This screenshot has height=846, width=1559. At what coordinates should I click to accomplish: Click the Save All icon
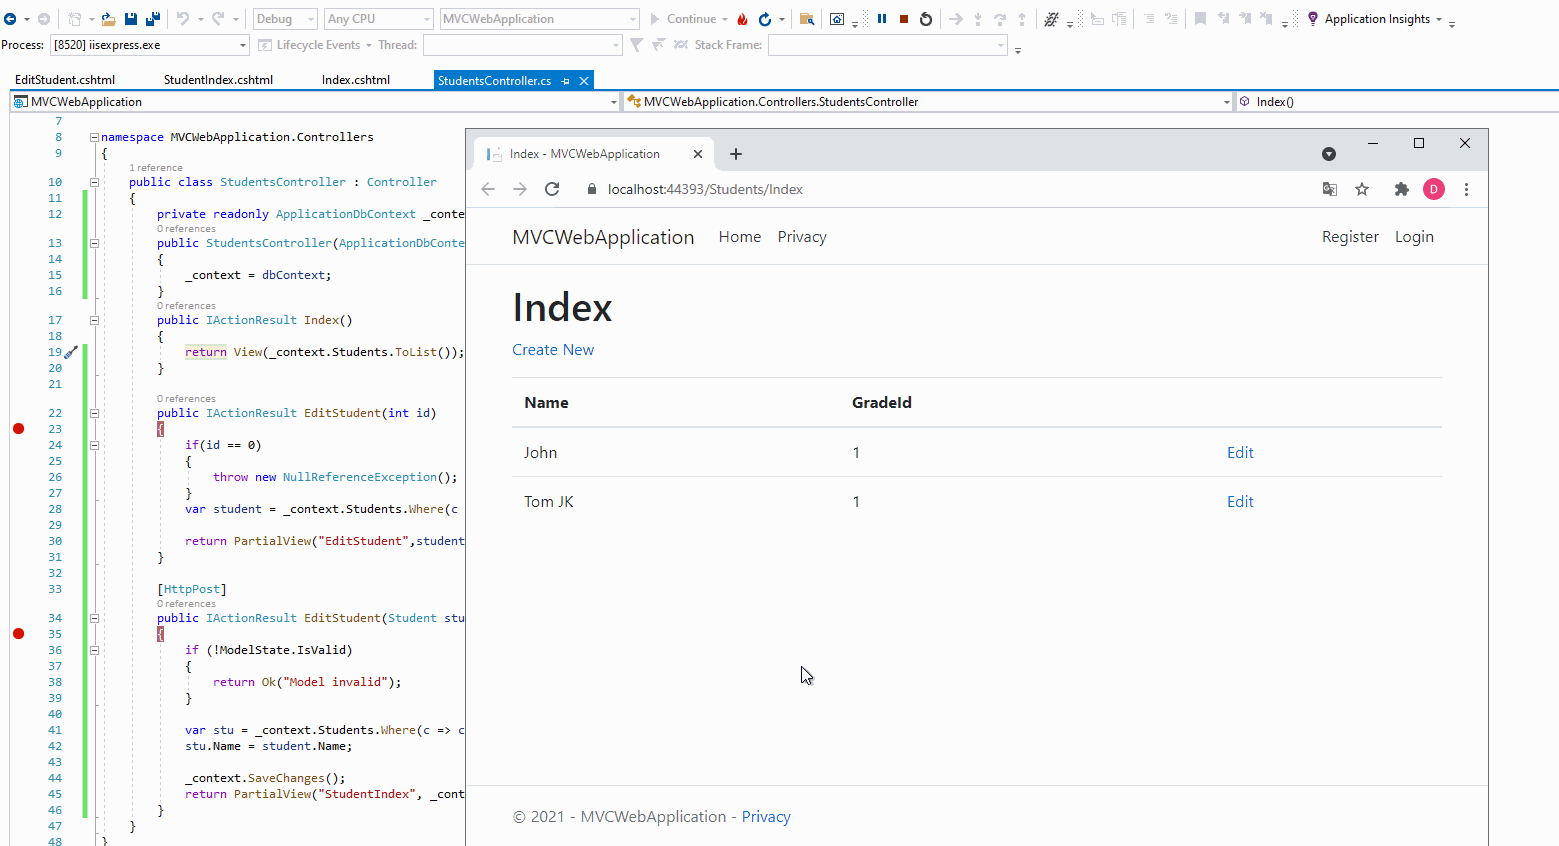coord(152,18)
